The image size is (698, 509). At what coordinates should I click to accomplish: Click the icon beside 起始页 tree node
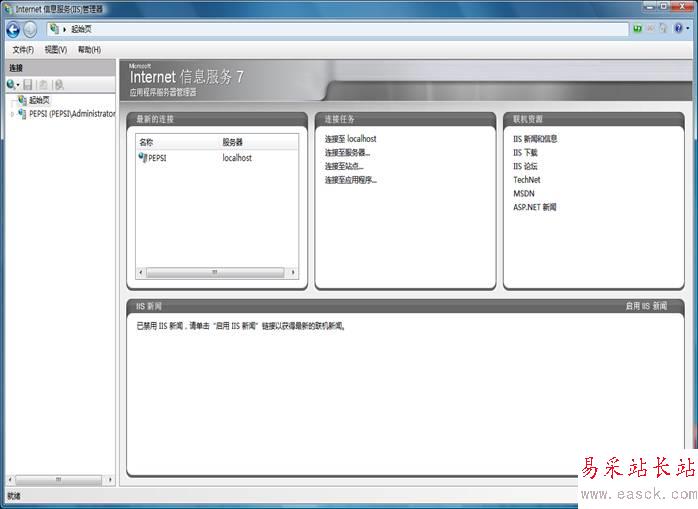click(x=22, y=100)
